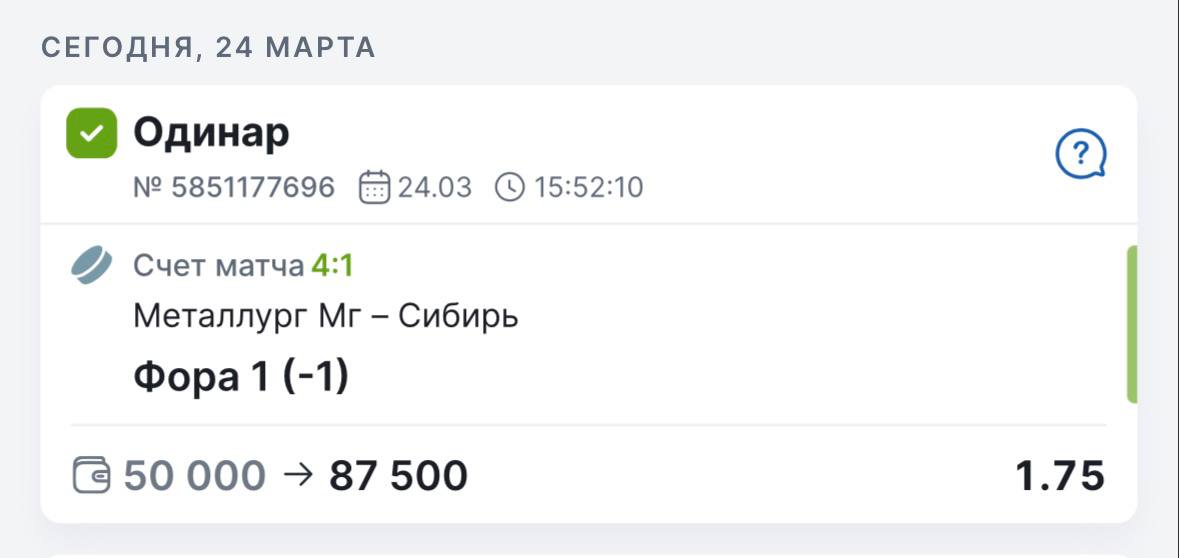Click the 1.75 odds value
The width and height of the screenshot is (1179, 558).
[1060, 476]
